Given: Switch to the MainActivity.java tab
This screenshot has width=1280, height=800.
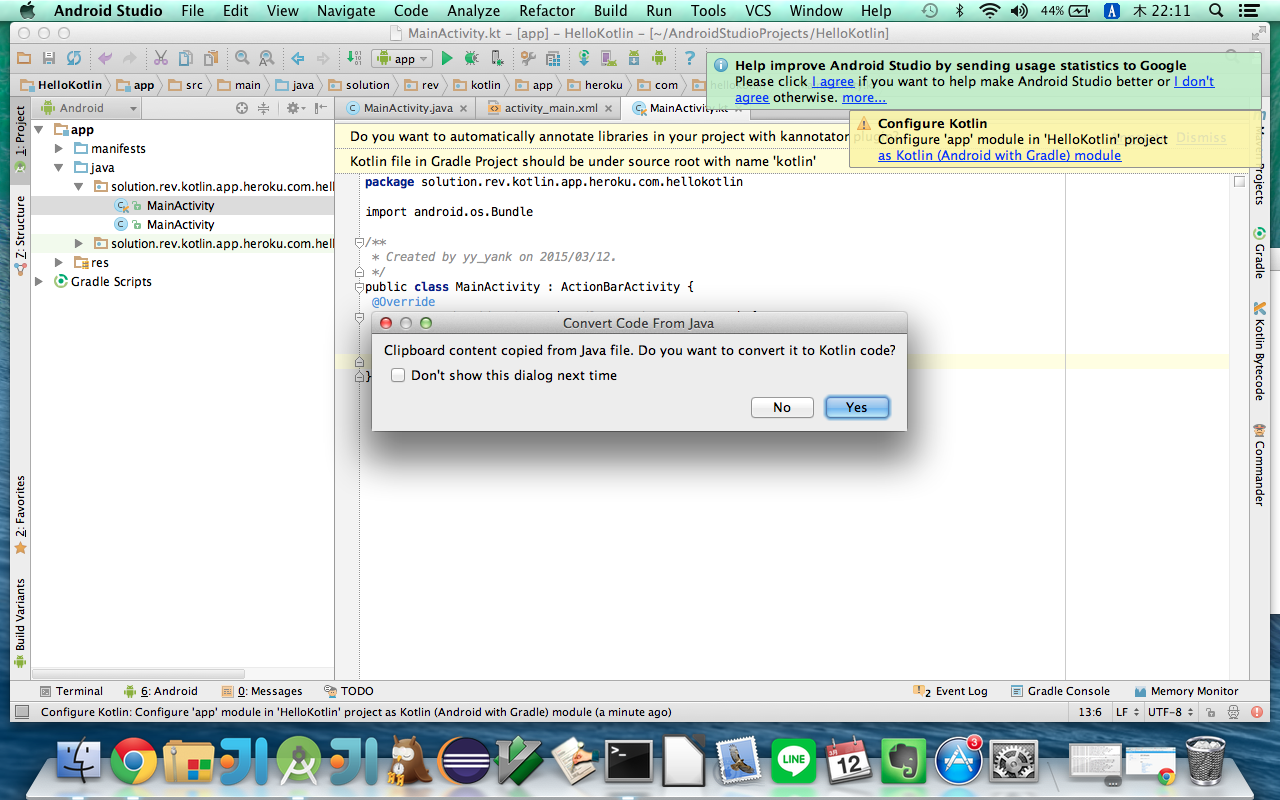Looking at the screenshot, I should (x=408, y=108).
